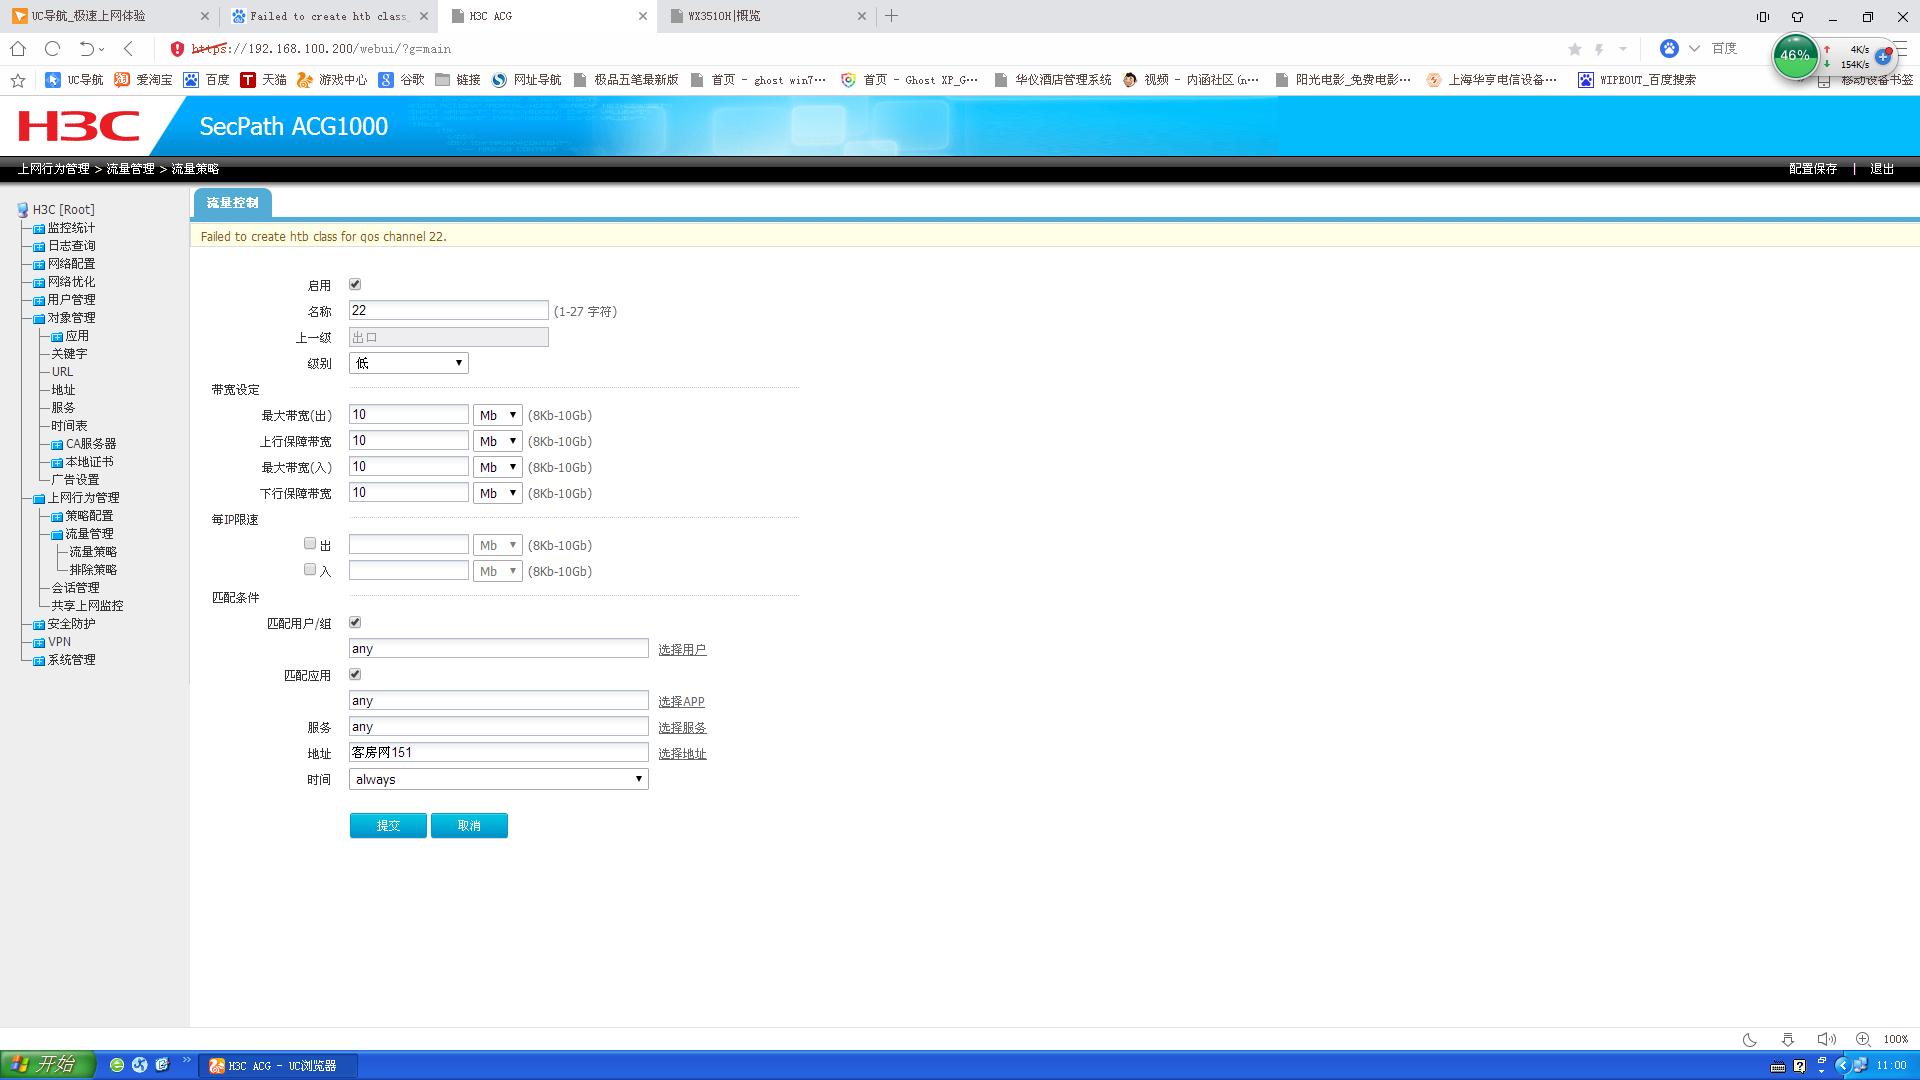Toggle the 启用 checkbox
This screenshot has height=1080, width=1920.
355,285
